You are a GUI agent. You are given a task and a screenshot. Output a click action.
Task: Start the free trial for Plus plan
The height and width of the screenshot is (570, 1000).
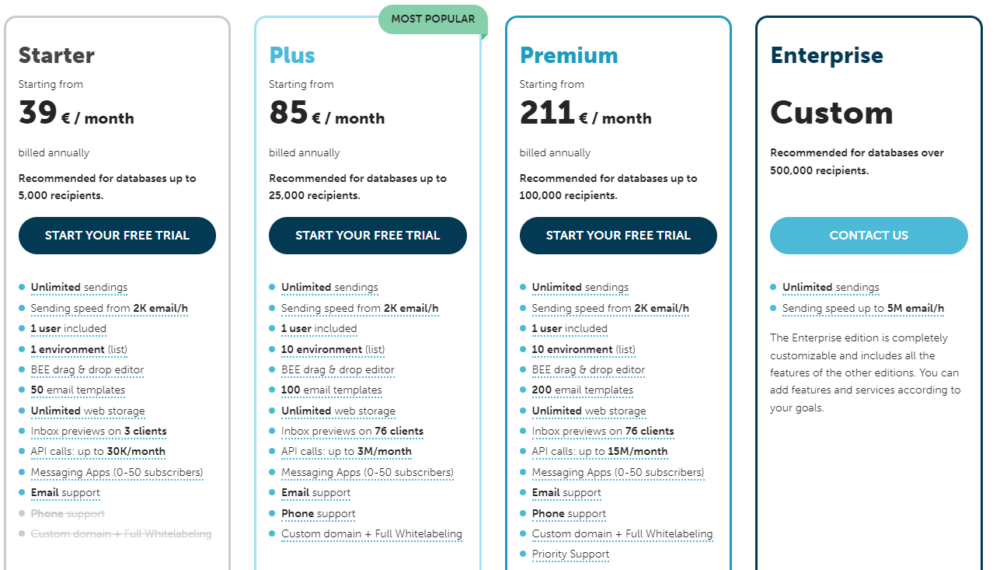(367, 236)
